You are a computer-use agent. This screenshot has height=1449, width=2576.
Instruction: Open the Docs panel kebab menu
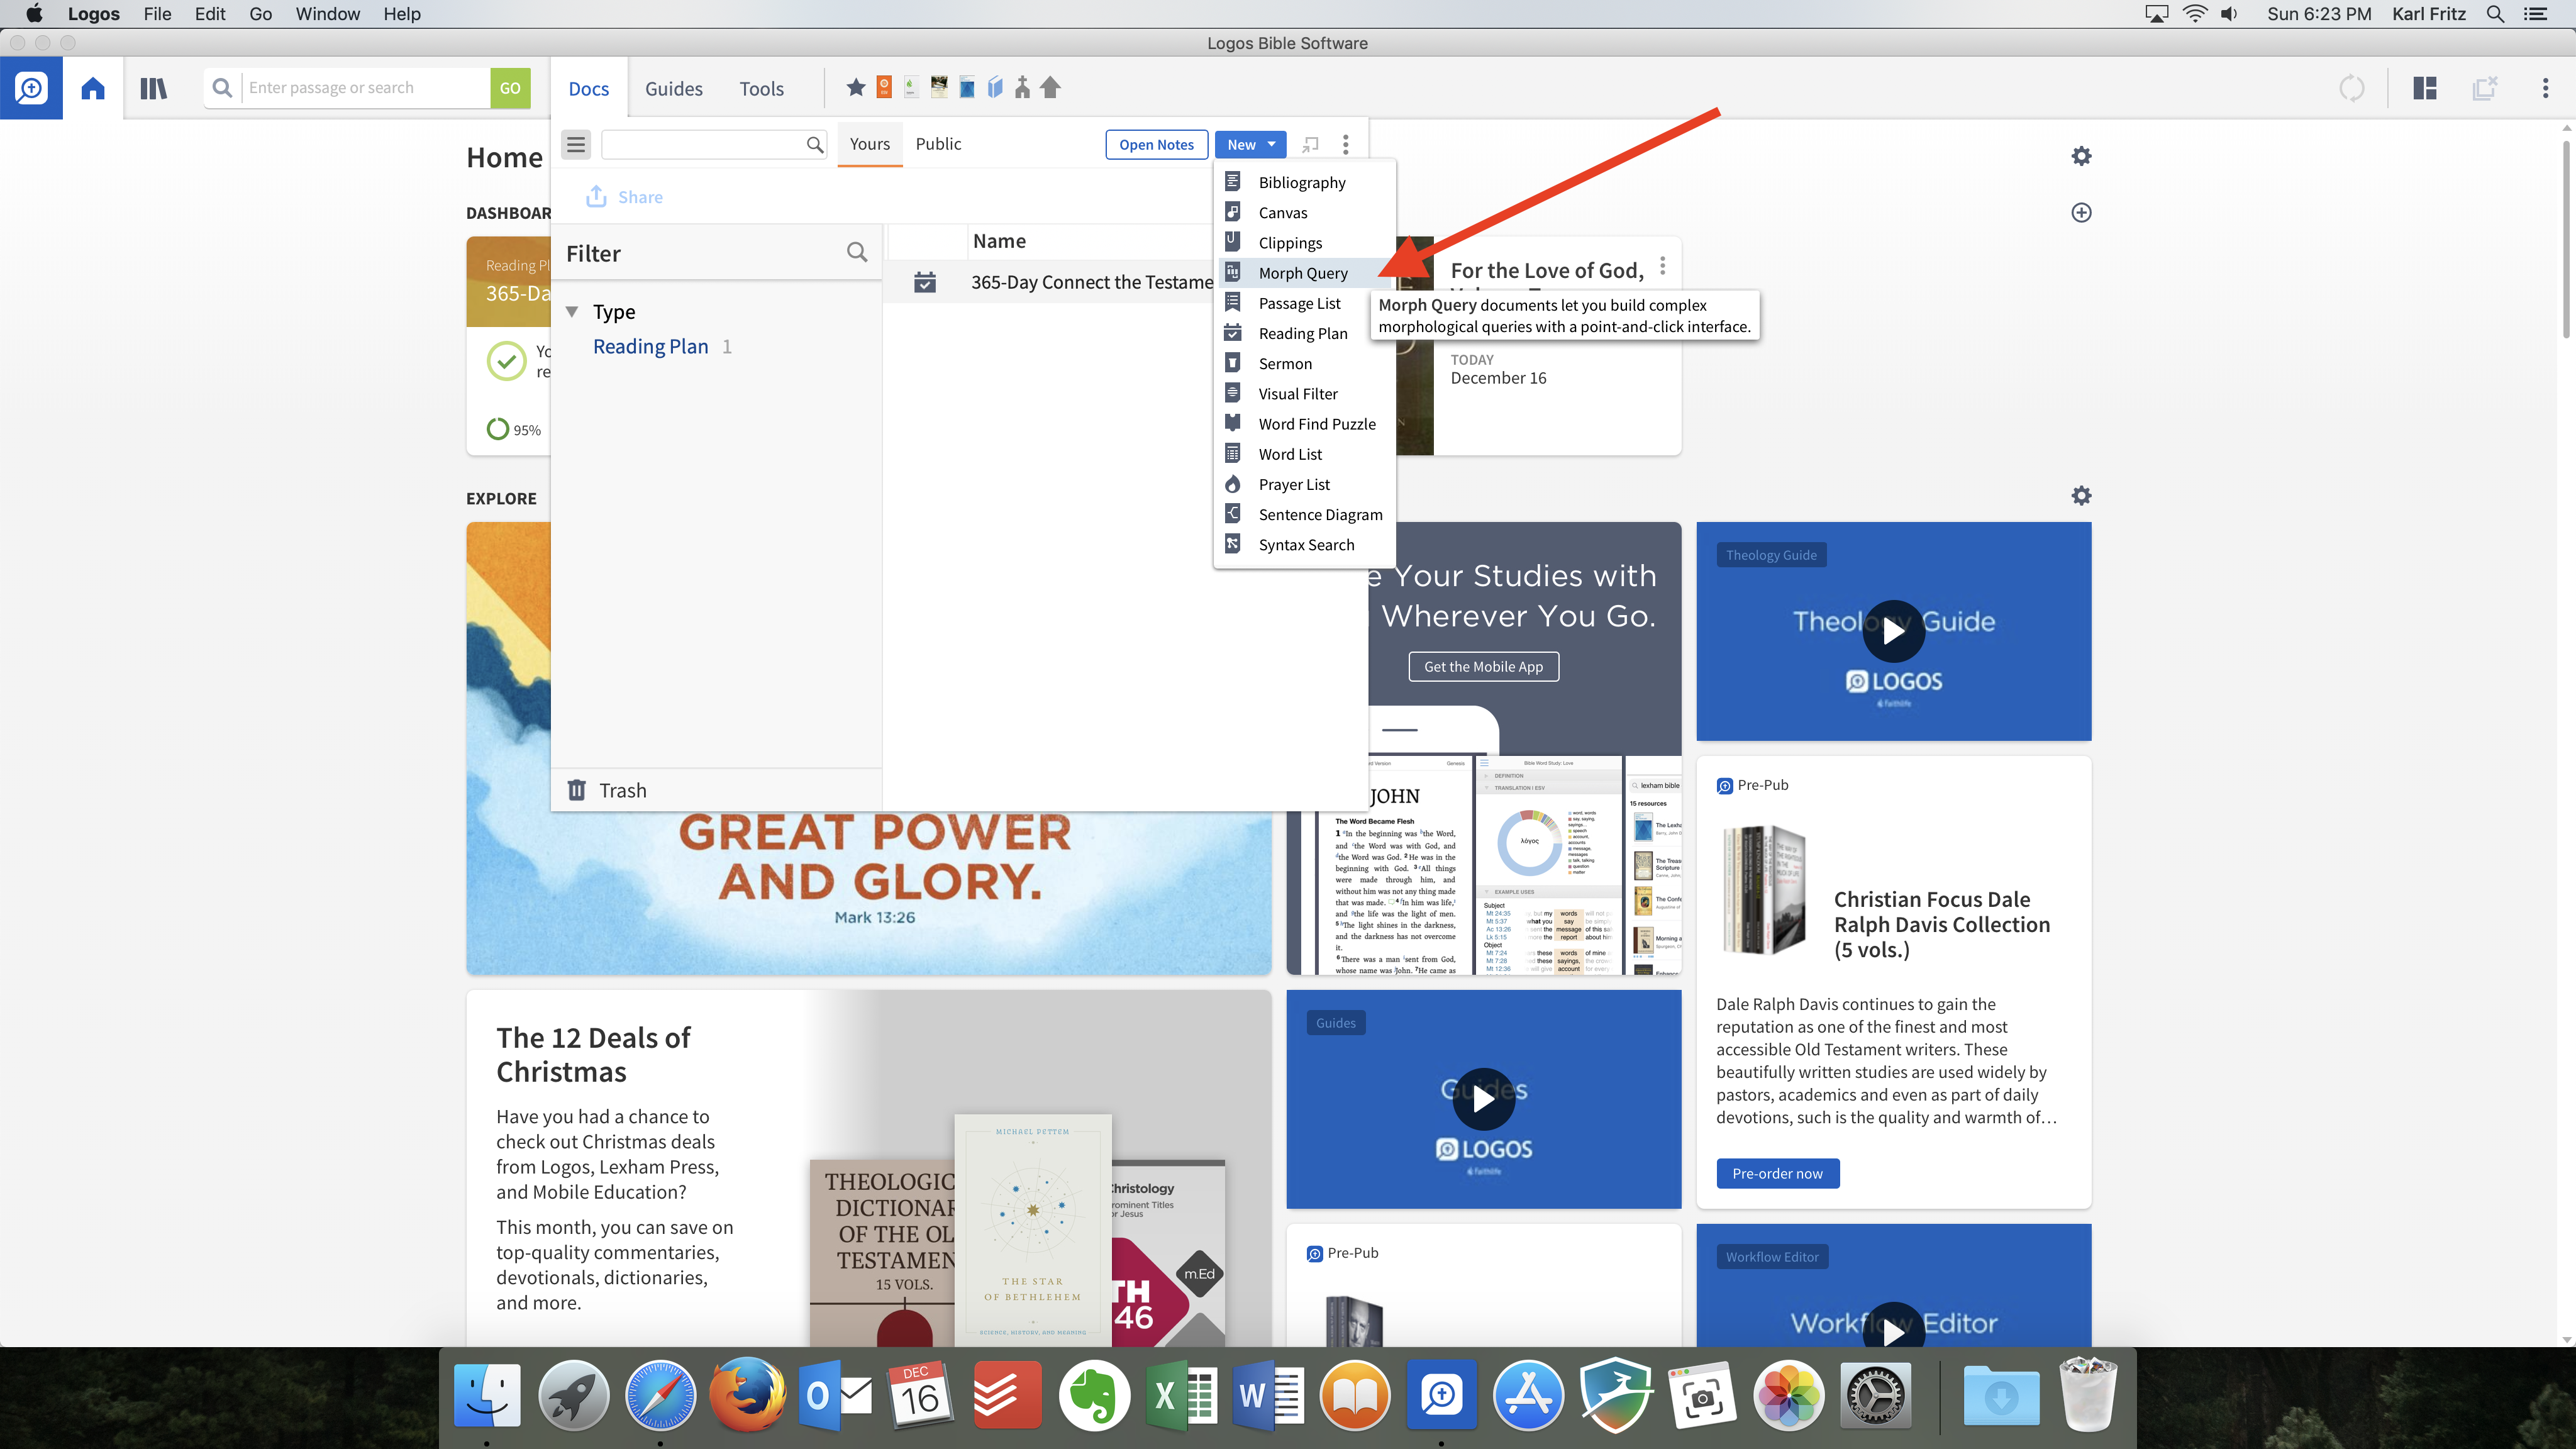(1346, 144)
